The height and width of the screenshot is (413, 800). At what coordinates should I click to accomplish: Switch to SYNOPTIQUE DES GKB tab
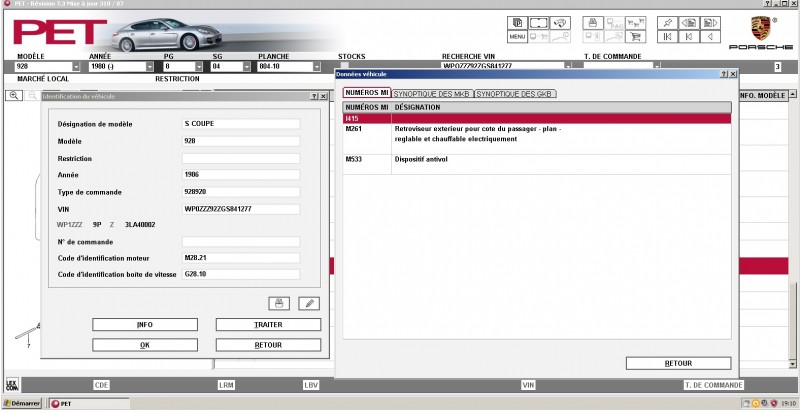point(515,94)
